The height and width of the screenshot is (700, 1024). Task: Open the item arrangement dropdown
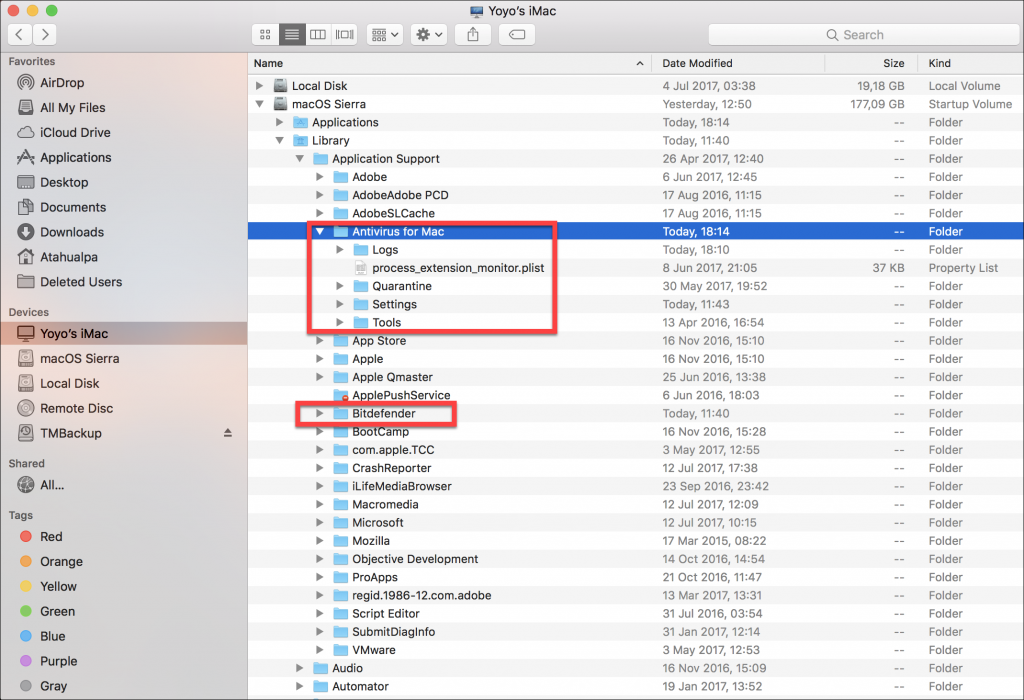point(385,35)
